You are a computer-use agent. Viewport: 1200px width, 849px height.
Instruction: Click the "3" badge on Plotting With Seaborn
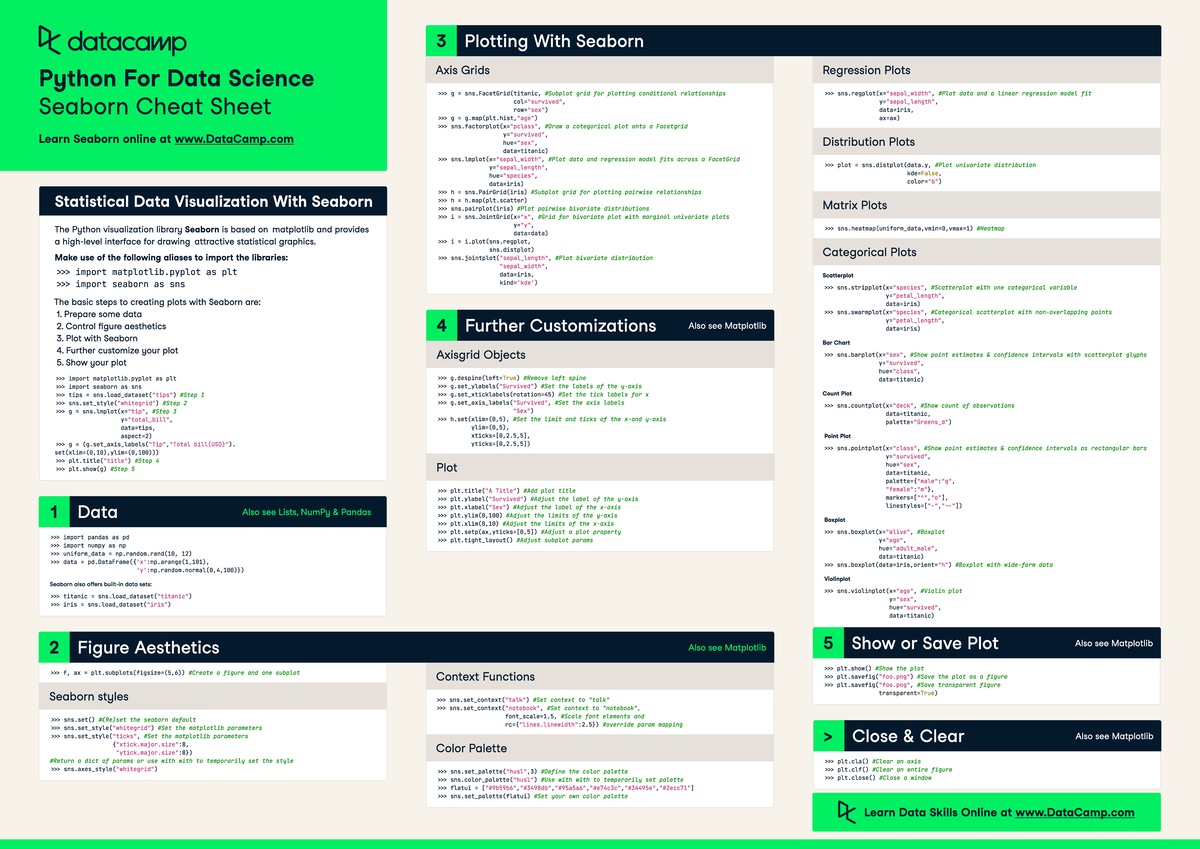pyautogui.click(x=440, y=41)
